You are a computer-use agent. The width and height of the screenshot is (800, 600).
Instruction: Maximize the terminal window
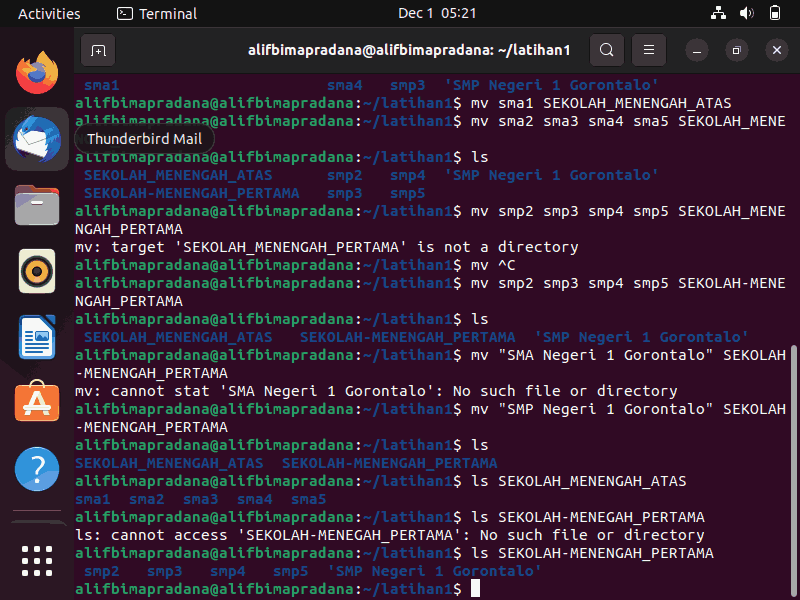(x=737, y=51)
